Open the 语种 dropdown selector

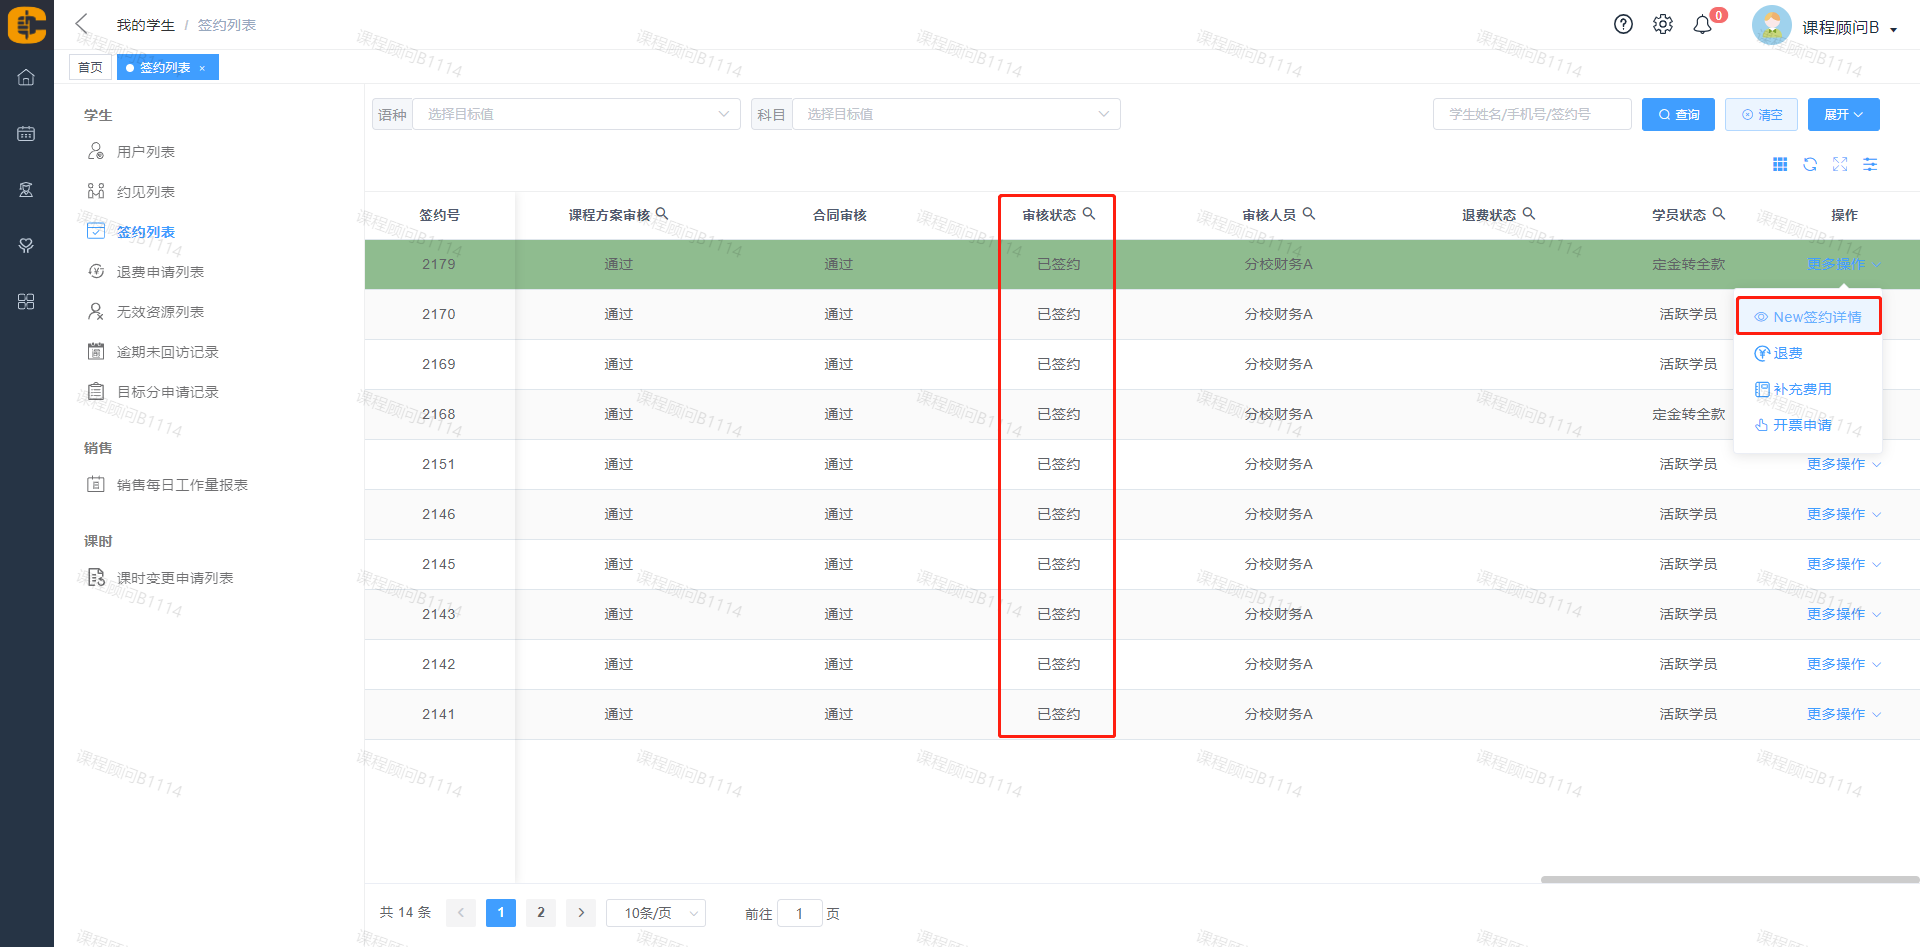(576, 114)
